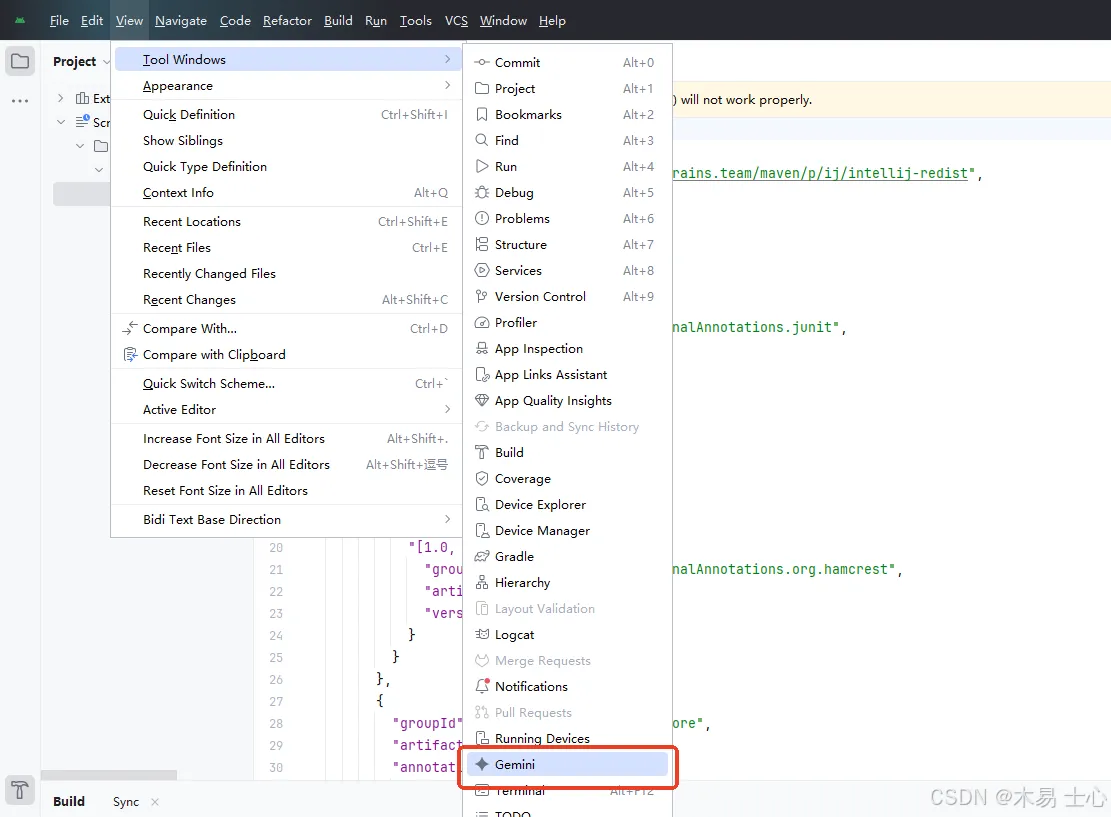Open the Debug tool window
The image size is (1111, 817).
[x=567, y=193]
